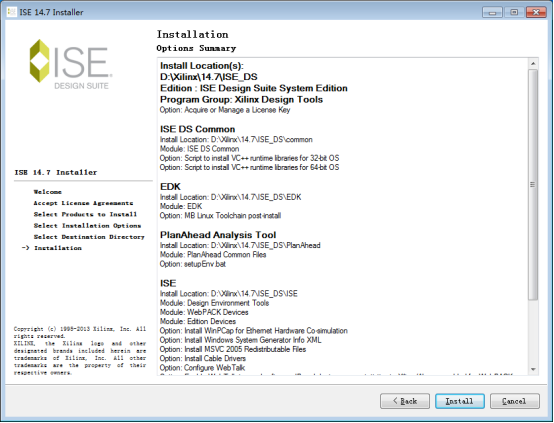Viewport: 554px width, 423px height.
Task: Select the current Installation step
Action: click(x=58, y=248)
